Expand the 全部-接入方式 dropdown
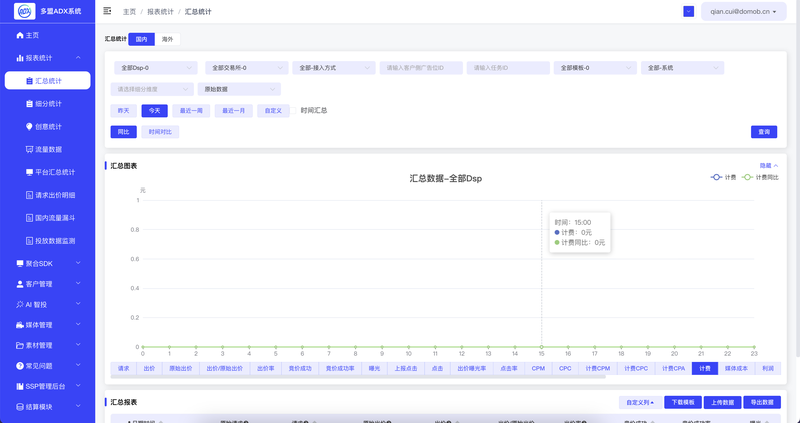 point(333,68)
